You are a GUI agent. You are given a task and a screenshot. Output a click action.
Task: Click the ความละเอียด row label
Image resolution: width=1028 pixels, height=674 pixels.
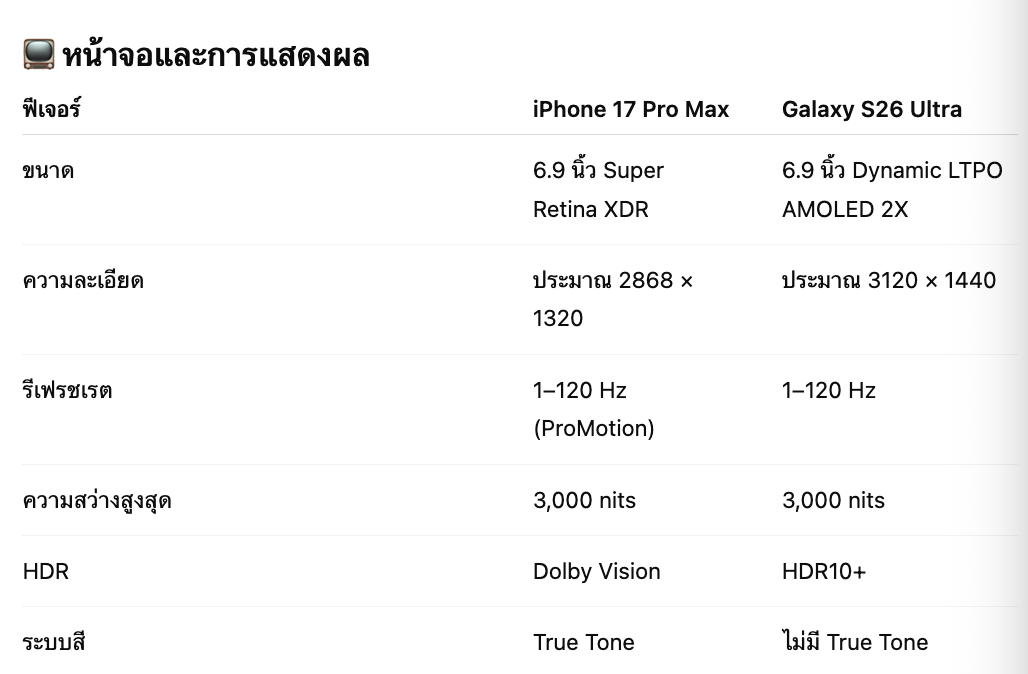[83, 281]
